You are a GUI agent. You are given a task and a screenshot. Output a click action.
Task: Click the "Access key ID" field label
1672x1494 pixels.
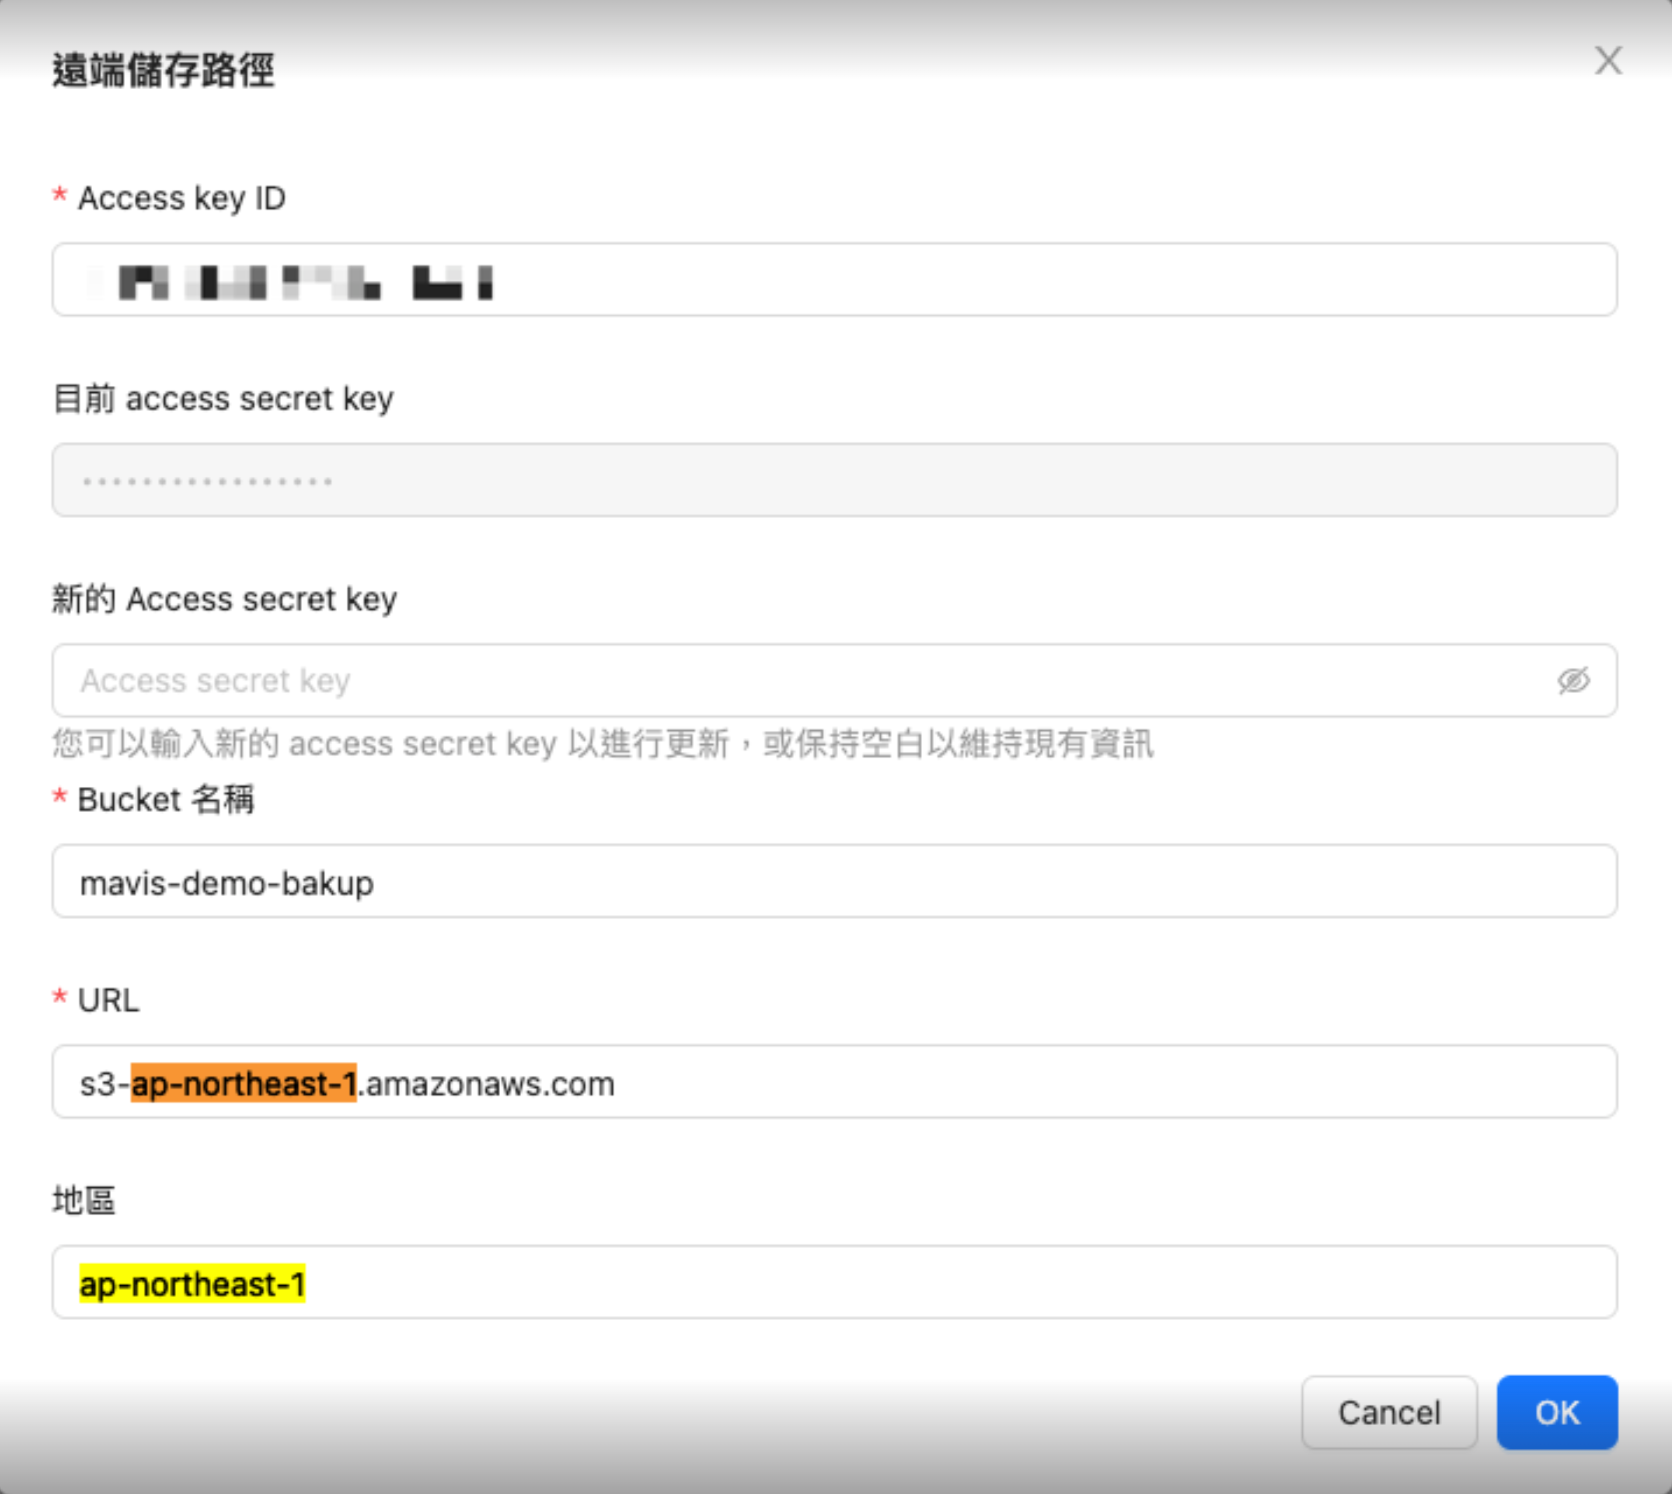pos(181,198)
